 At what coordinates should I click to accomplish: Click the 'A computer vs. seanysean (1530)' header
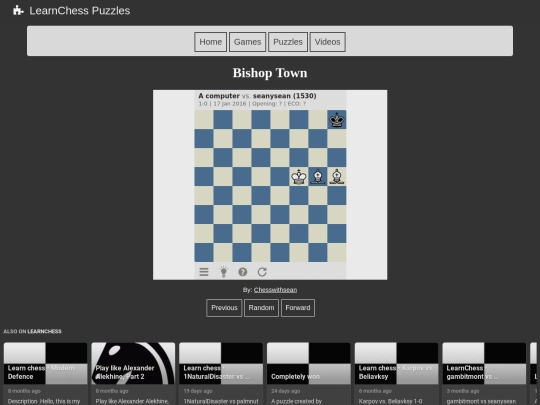pyautogui.click(x=257, y=96)
